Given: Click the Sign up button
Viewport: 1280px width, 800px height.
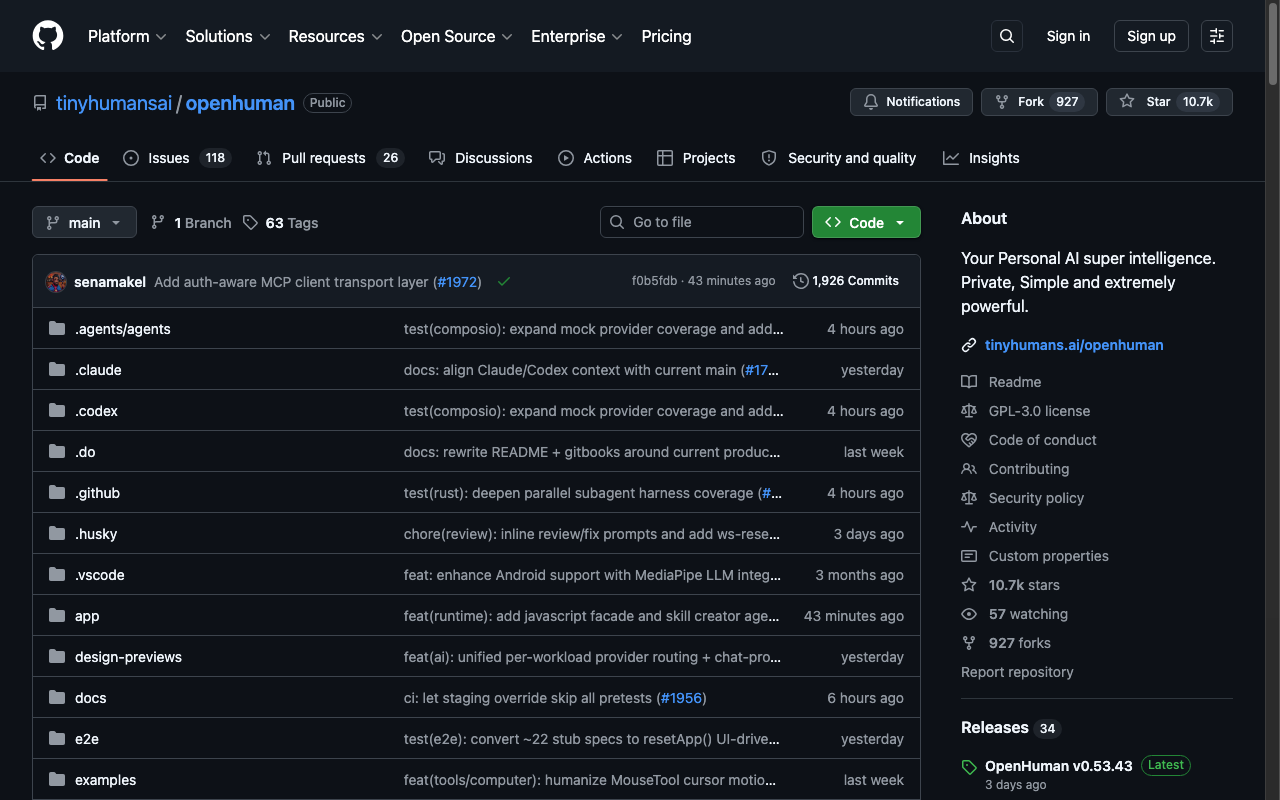Looking at the screenshot, I should 1151,36.
